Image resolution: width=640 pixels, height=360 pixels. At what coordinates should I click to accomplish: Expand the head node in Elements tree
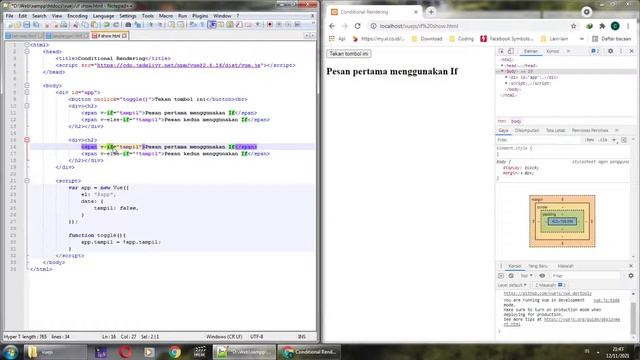[x=502, y=66]
